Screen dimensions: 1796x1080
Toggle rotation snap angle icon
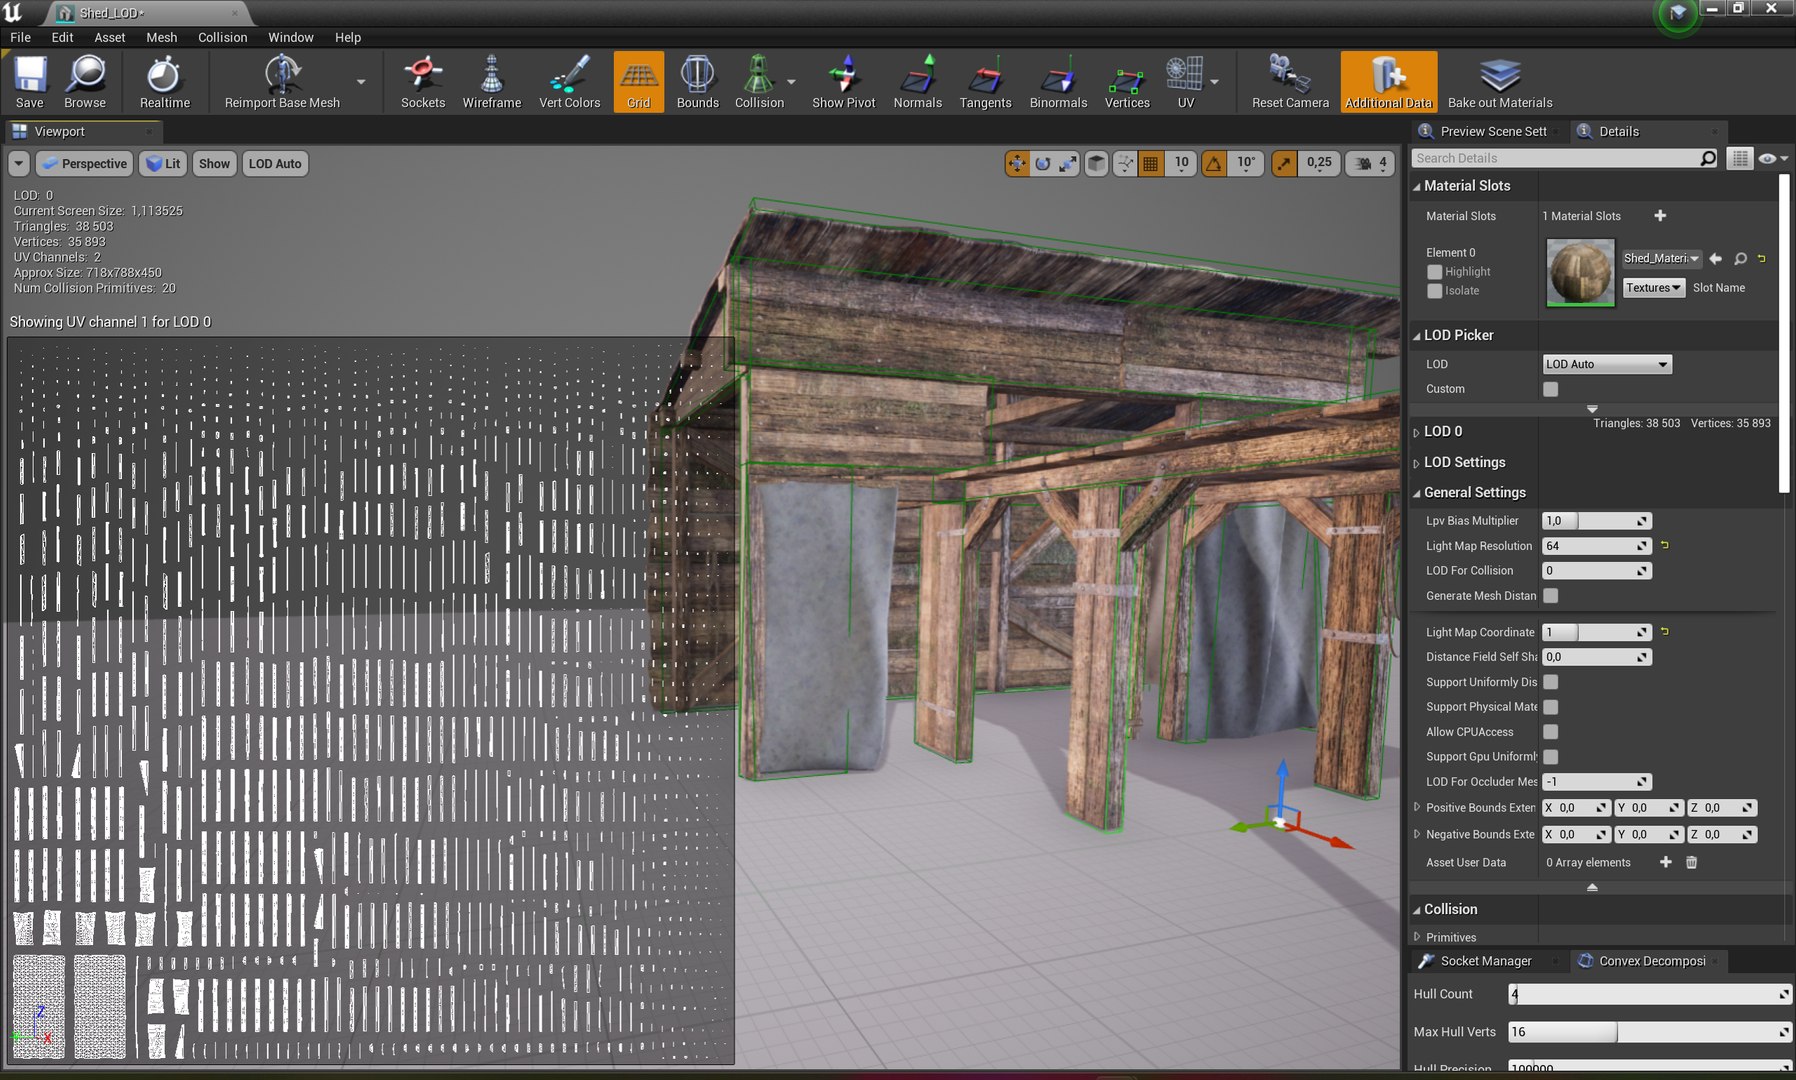pos(1213,163)
